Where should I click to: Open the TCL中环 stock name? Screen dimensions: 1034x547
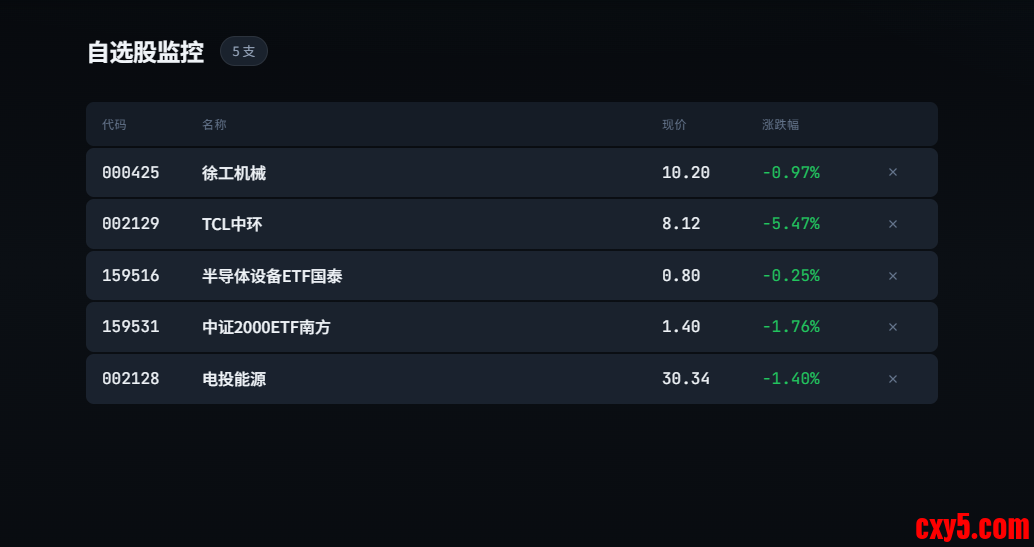(x=232, y=224)
